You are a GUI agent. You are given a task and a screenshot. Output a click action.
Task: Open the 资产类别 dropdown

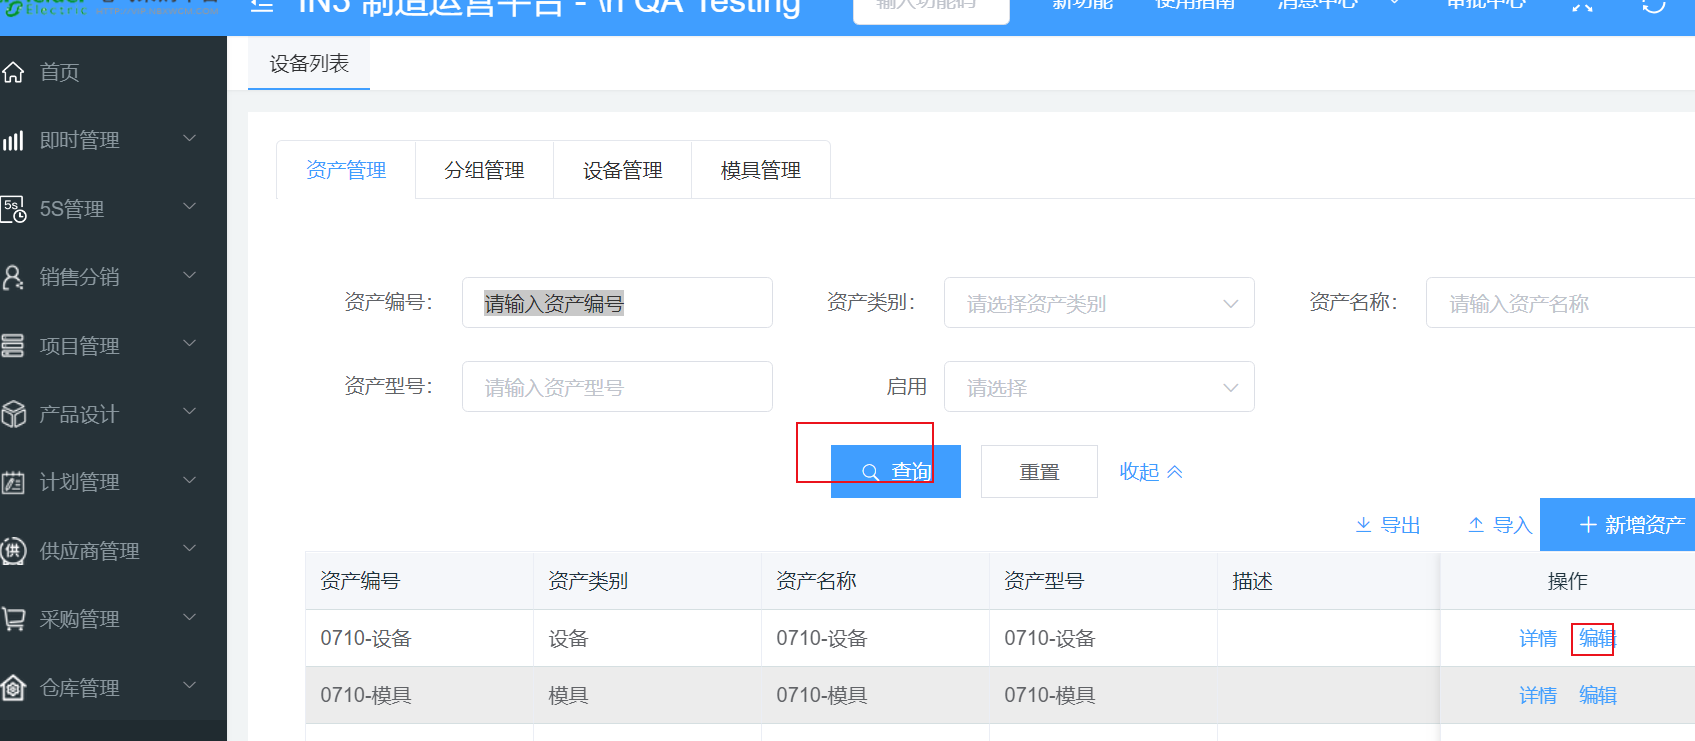coord(1098,303)
